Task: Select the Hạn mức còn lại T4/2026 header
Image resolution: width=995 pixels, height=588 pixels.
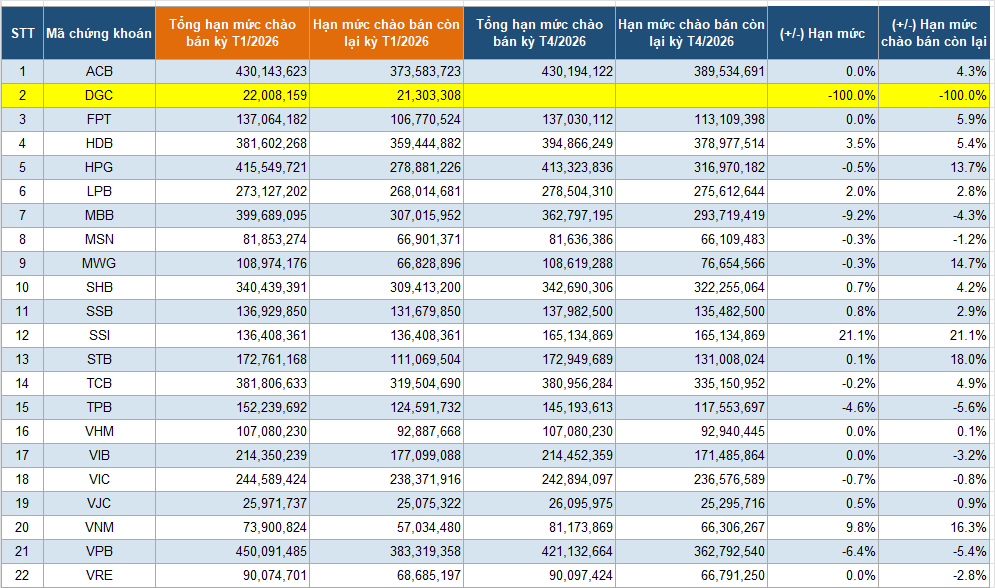Action: [691, 33]
